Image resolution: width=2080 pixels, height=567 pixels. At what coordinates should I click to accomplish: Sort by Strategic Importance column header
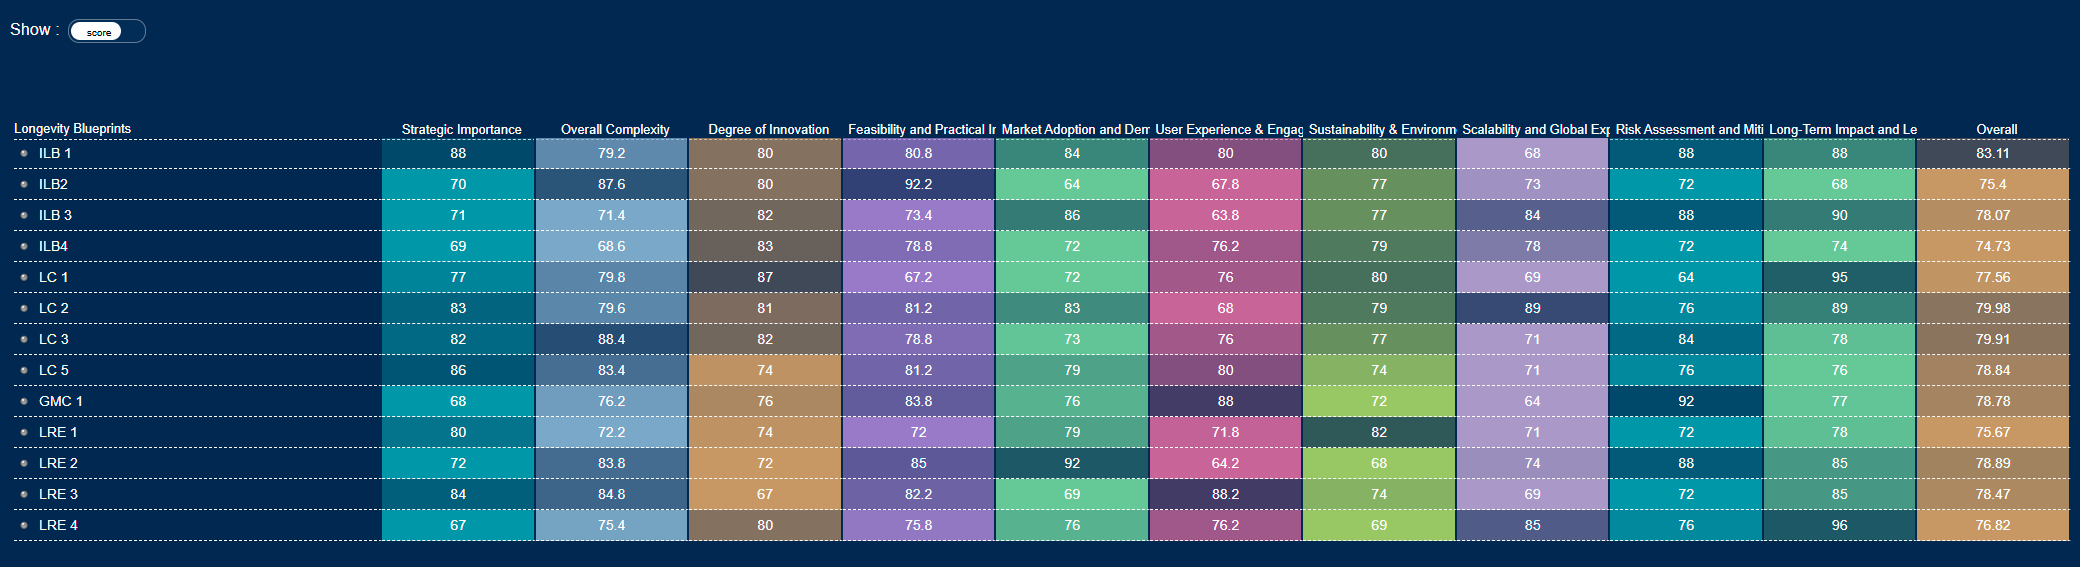pyautogui.click(x=461, y=129)
